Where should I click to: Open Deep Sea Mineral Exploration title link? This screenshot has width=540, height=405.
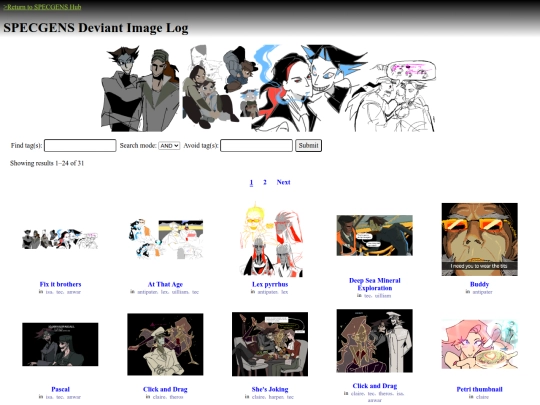pos(375,284)
